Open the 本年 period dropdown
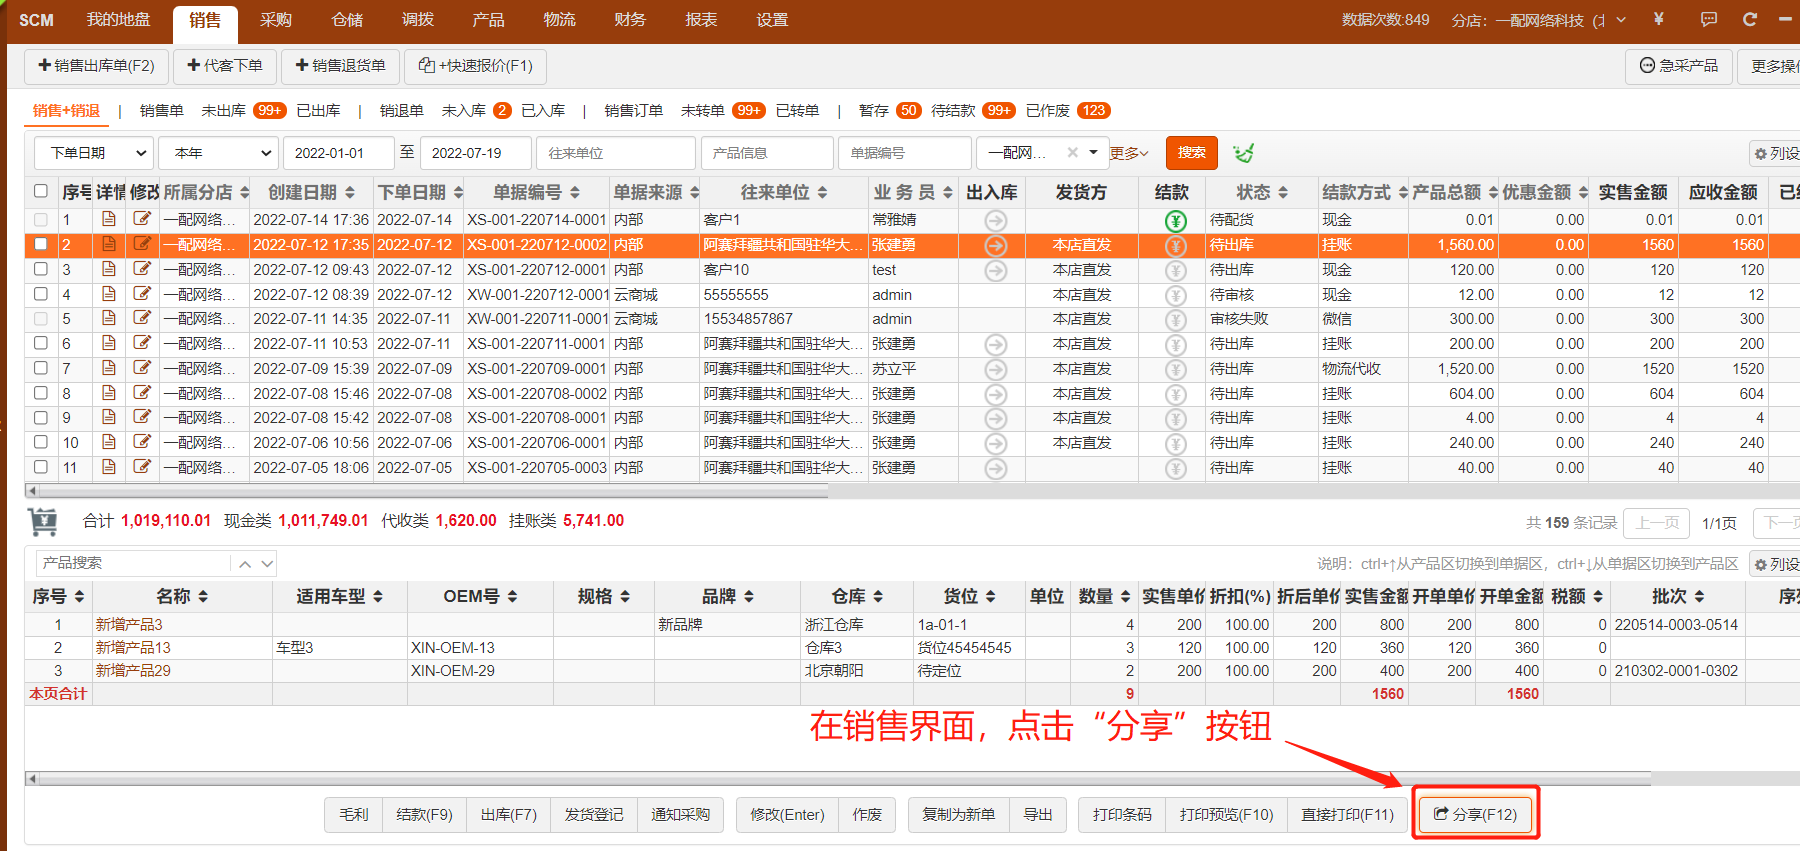Viewport: 1800px width, 851px height. click(218, 153)
